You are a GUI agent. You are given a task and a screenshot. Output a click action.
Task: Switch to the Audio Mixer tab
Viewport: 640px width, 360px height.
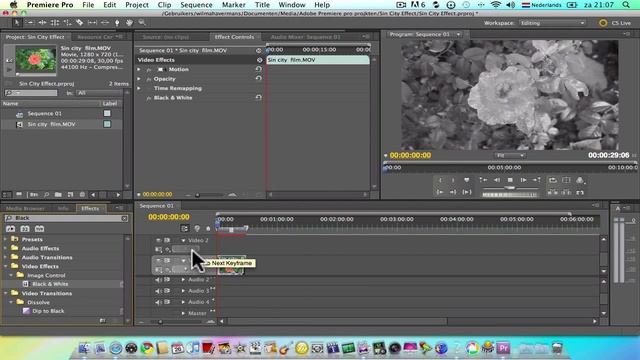point(305,37)
